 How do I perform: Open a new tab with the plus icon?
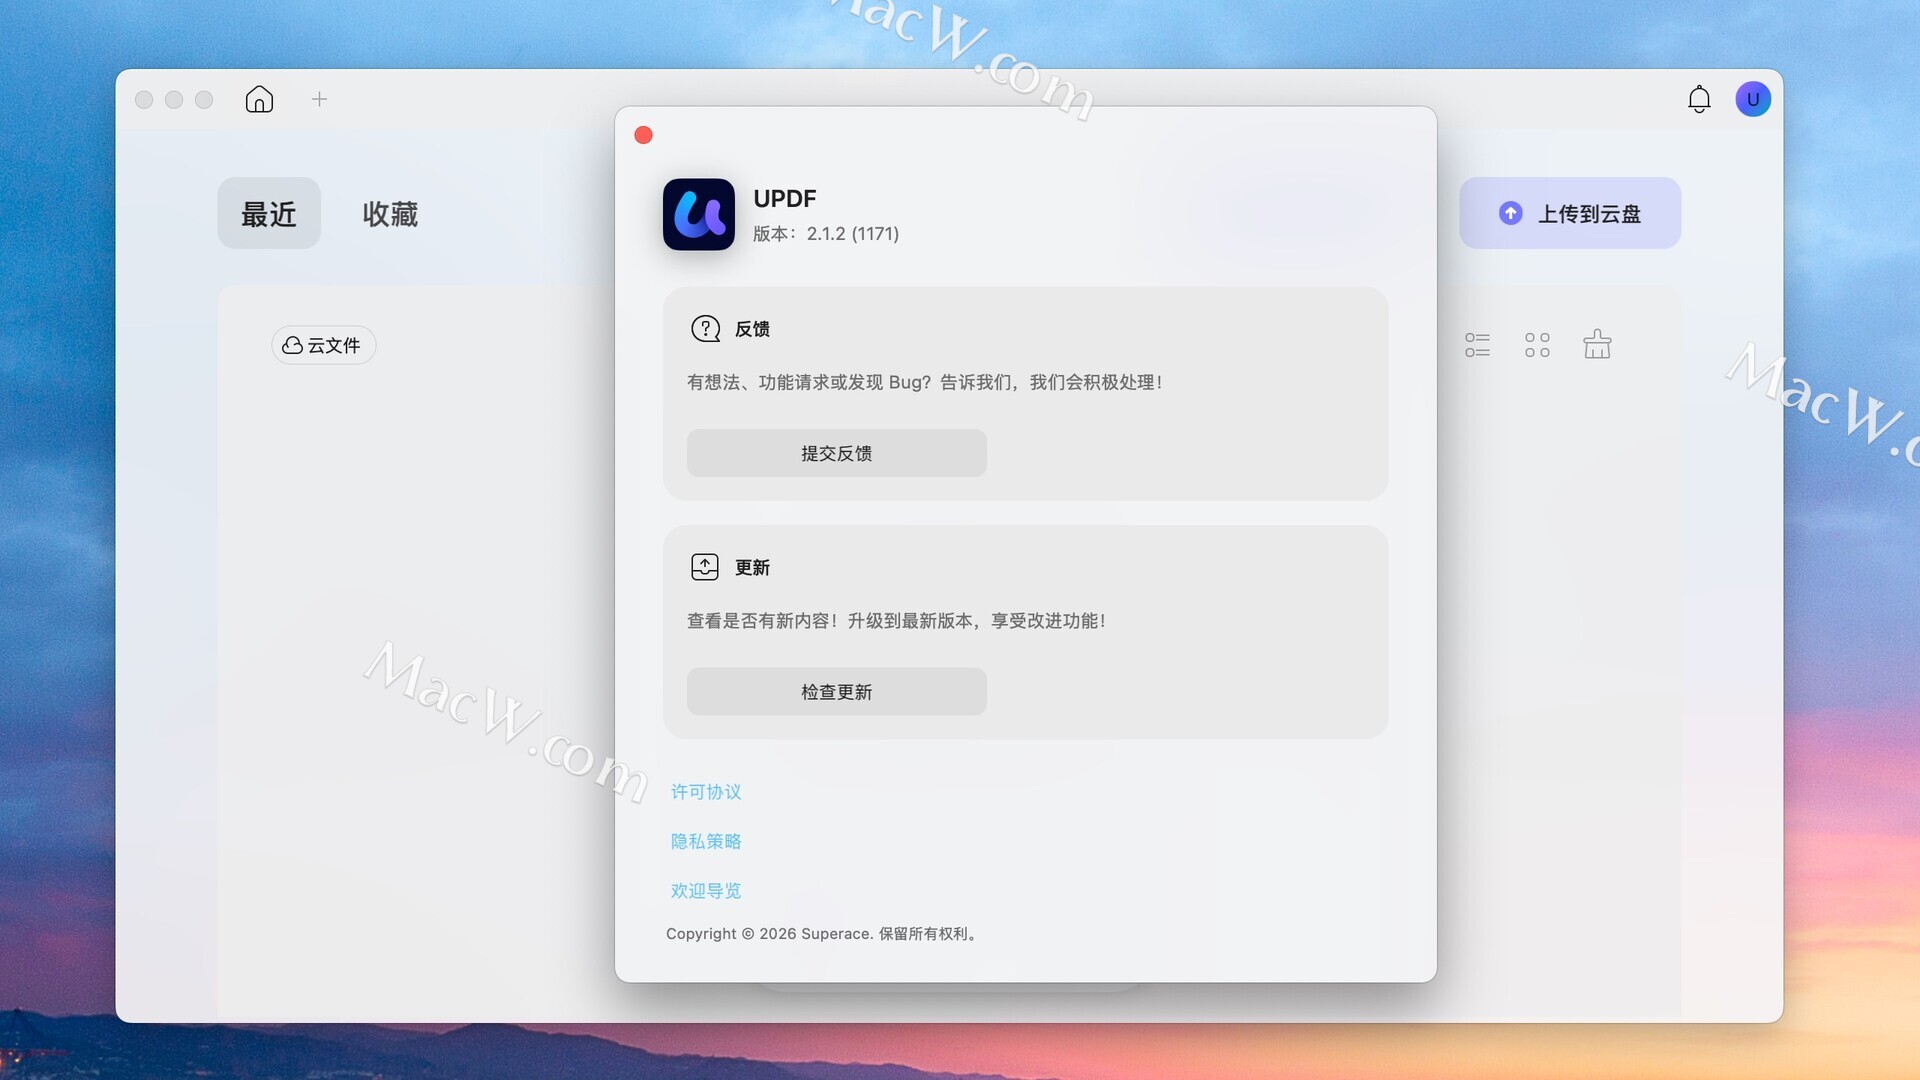pyautogui.click(x=319, y=99)
